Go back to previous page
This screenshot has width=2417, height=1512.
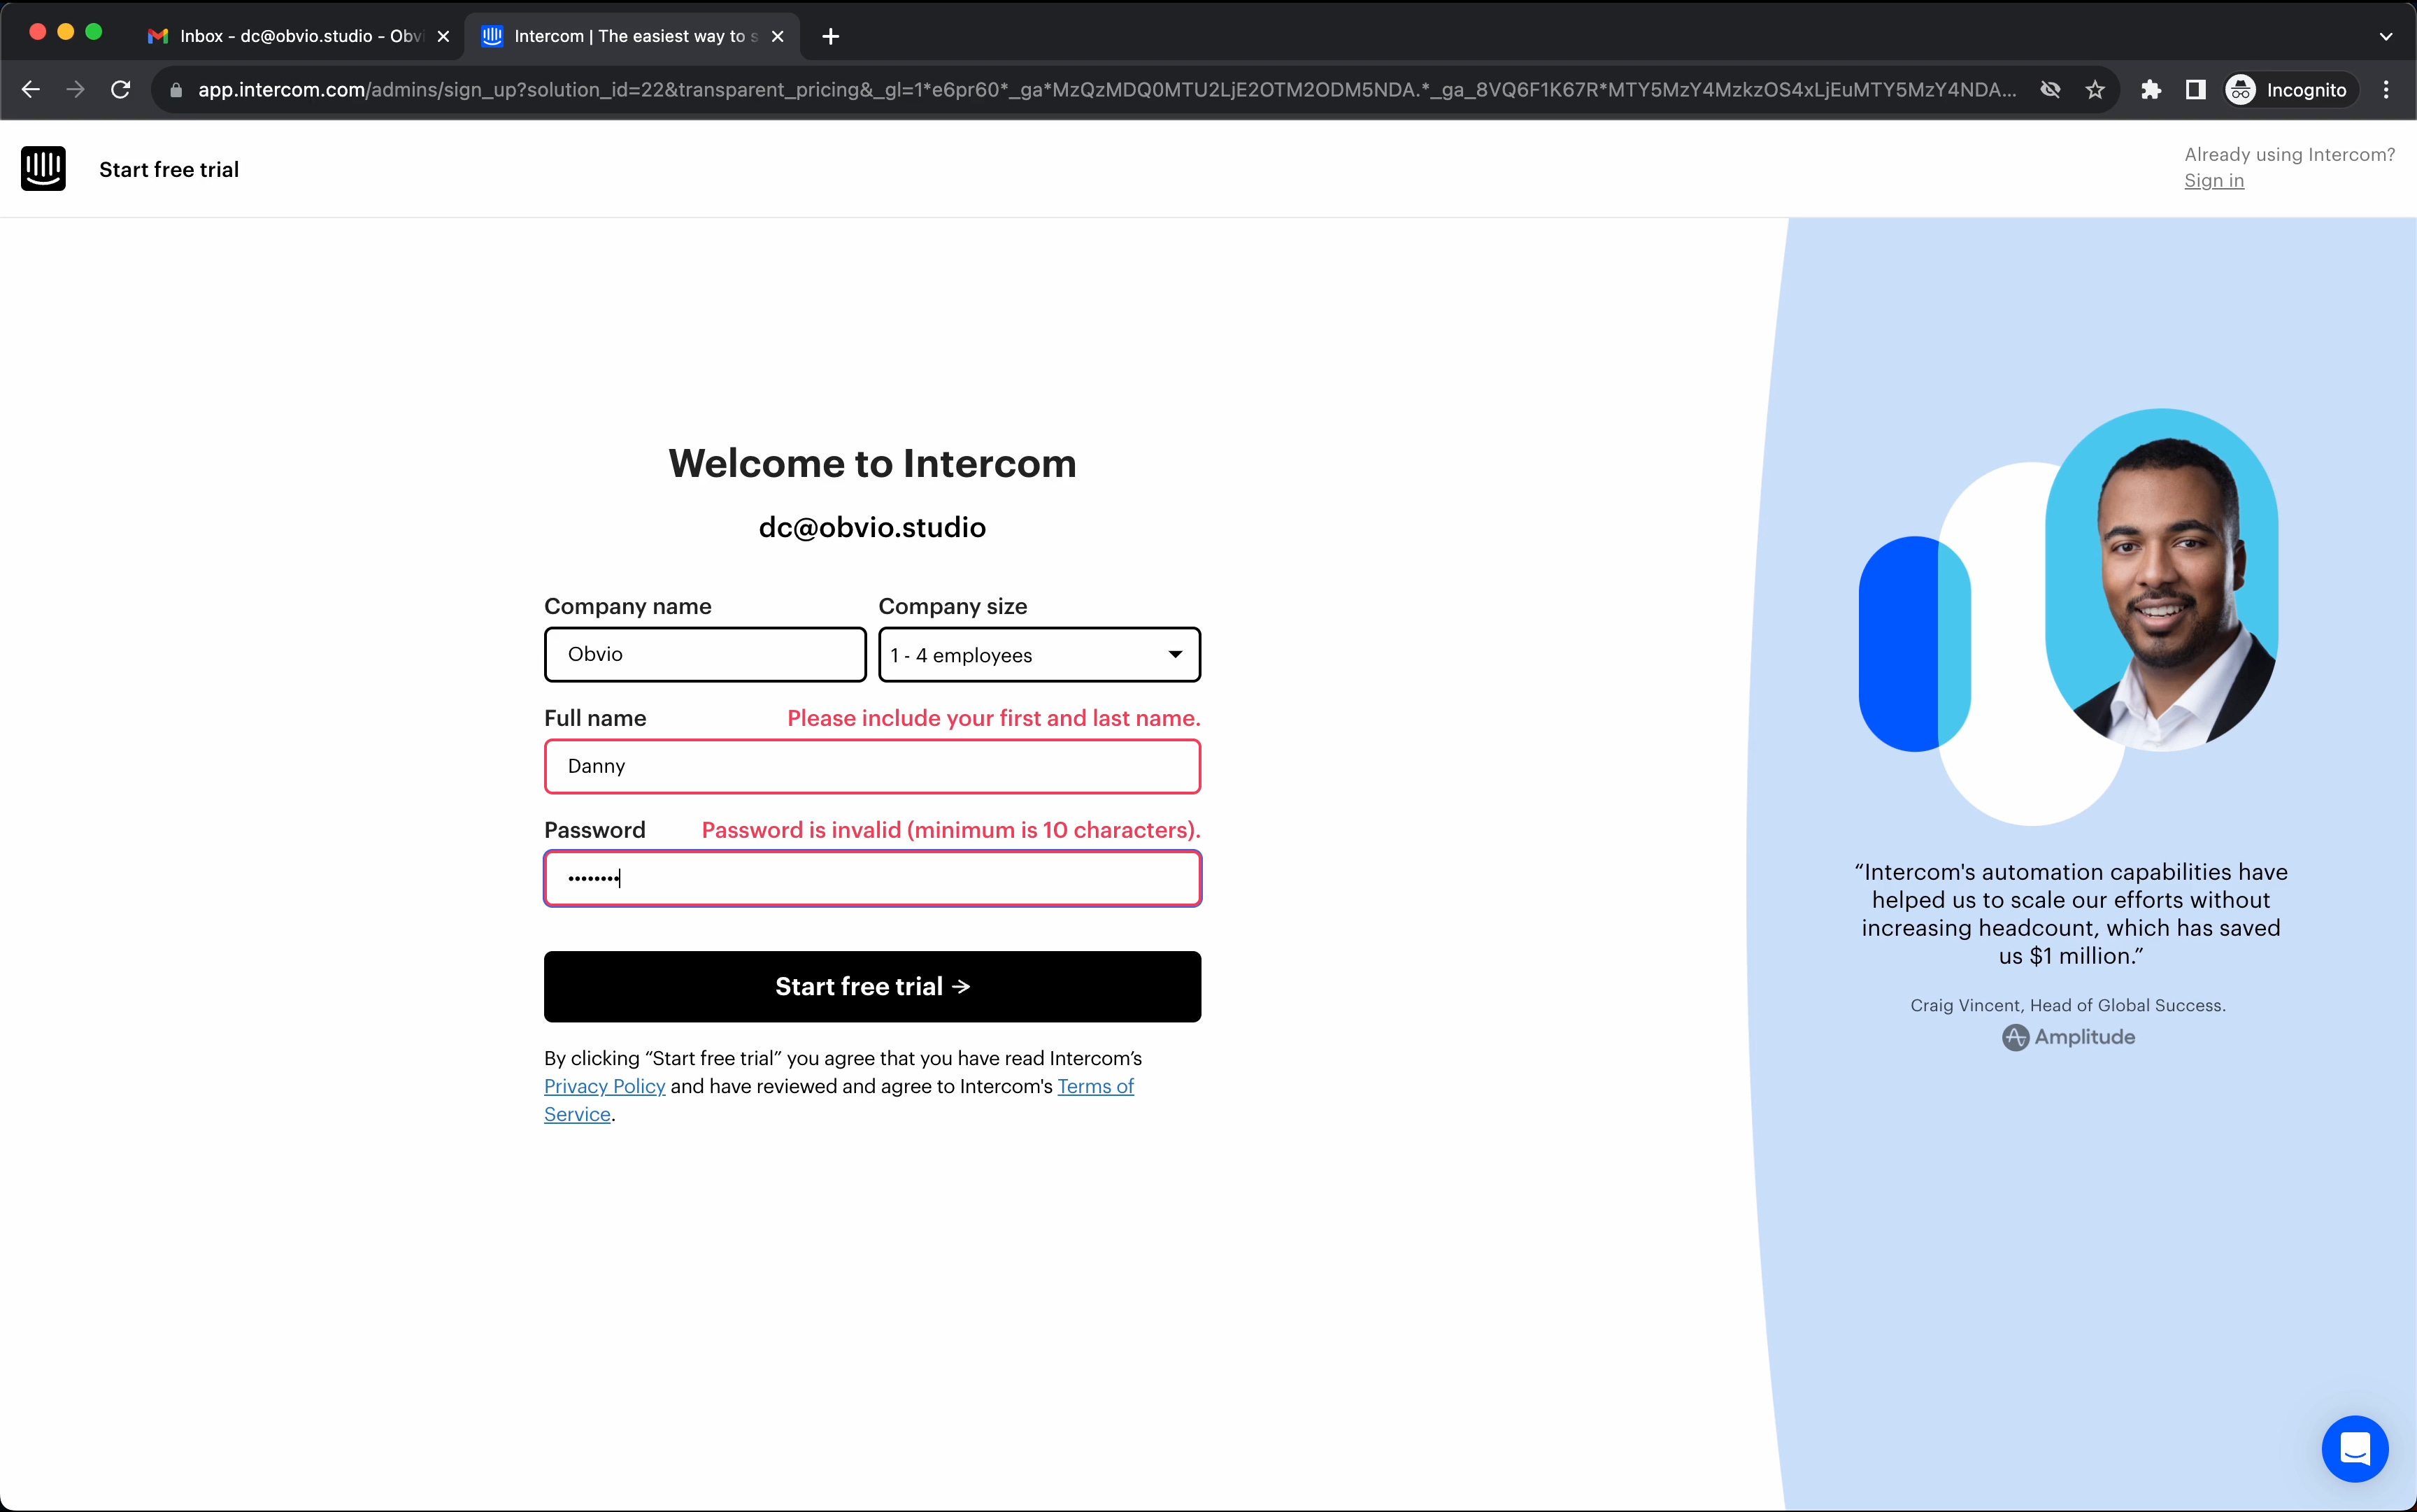[31, 90]
